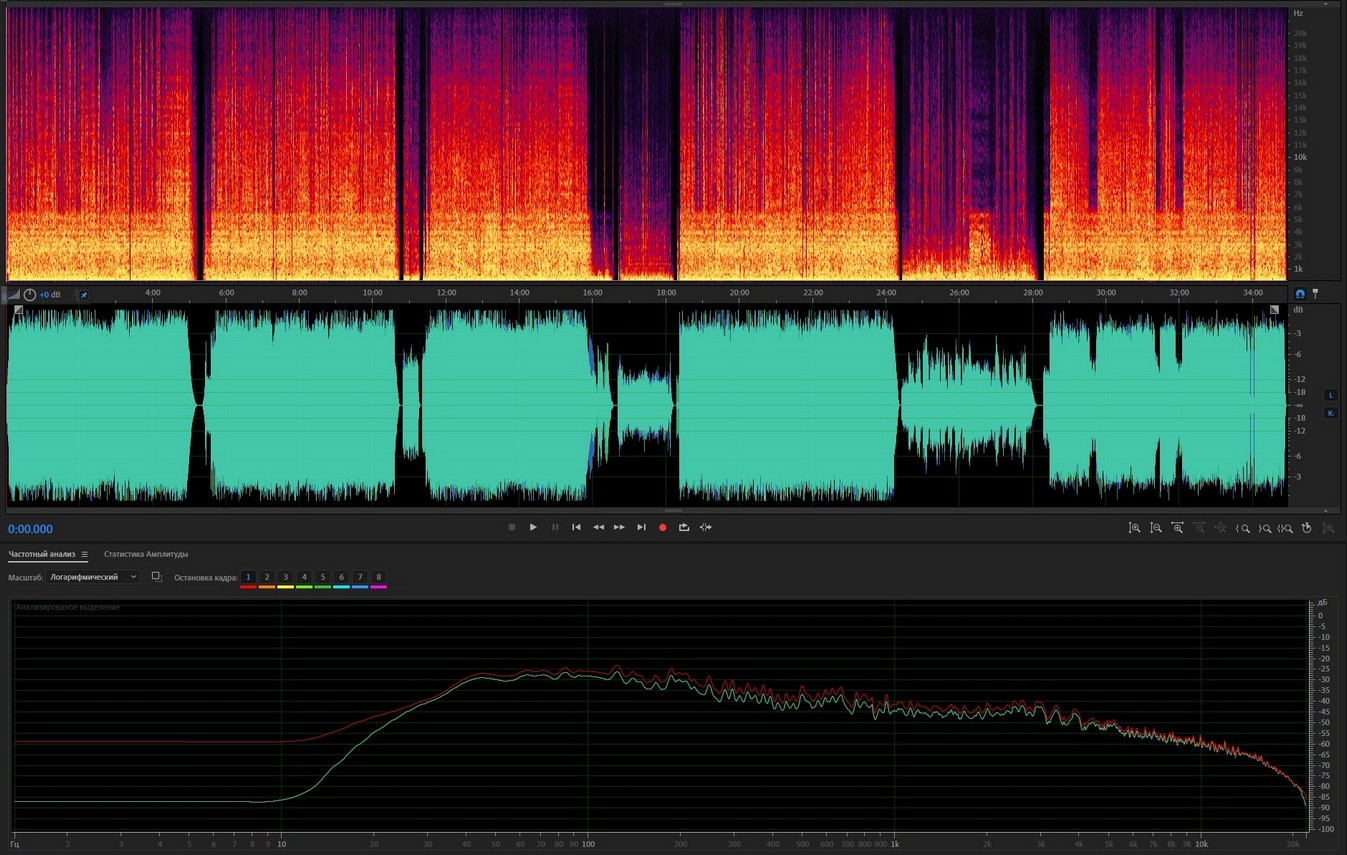Zoom out amplitude icon
The image size is (1347, 855).
1155,528
